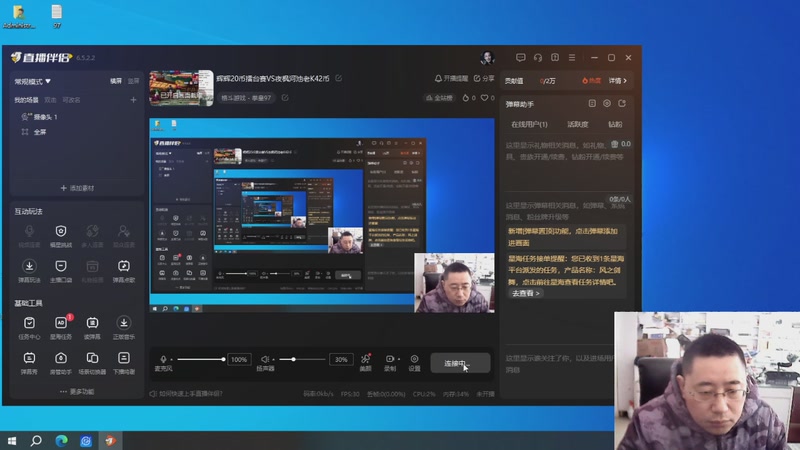Open 详情 details chevron
The image size is (800, 450).
coord(617,81)
